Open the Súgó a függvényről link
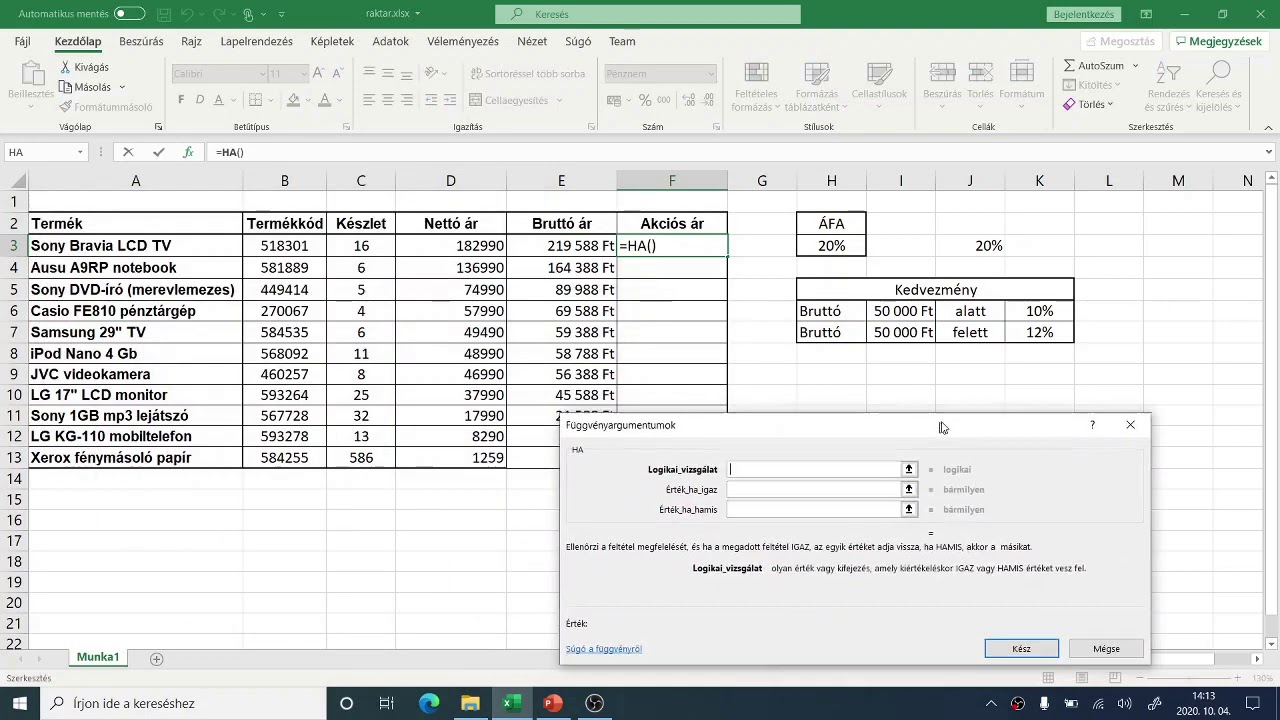The image size is (1280, 720). click(x=604, y=649)
